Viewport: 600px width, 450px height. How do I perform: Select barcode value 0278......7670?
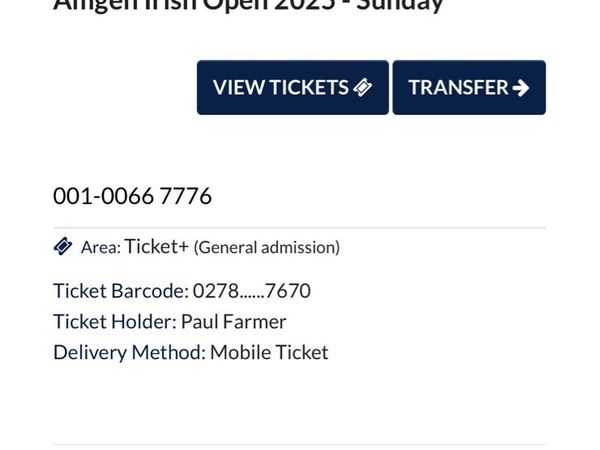(252, 291)
